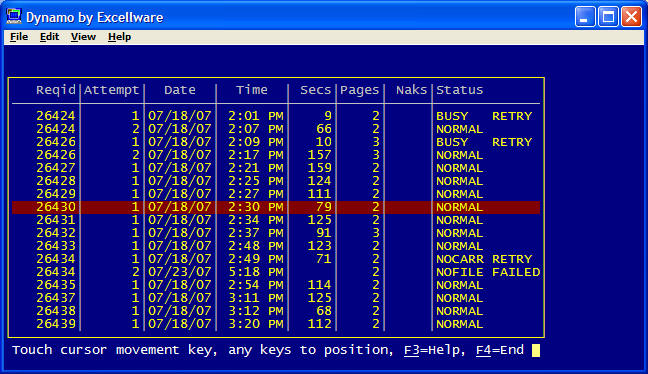Click the NOCARR RETRY status entry
The height and width of the screenshot is (374, 648).
484,259
